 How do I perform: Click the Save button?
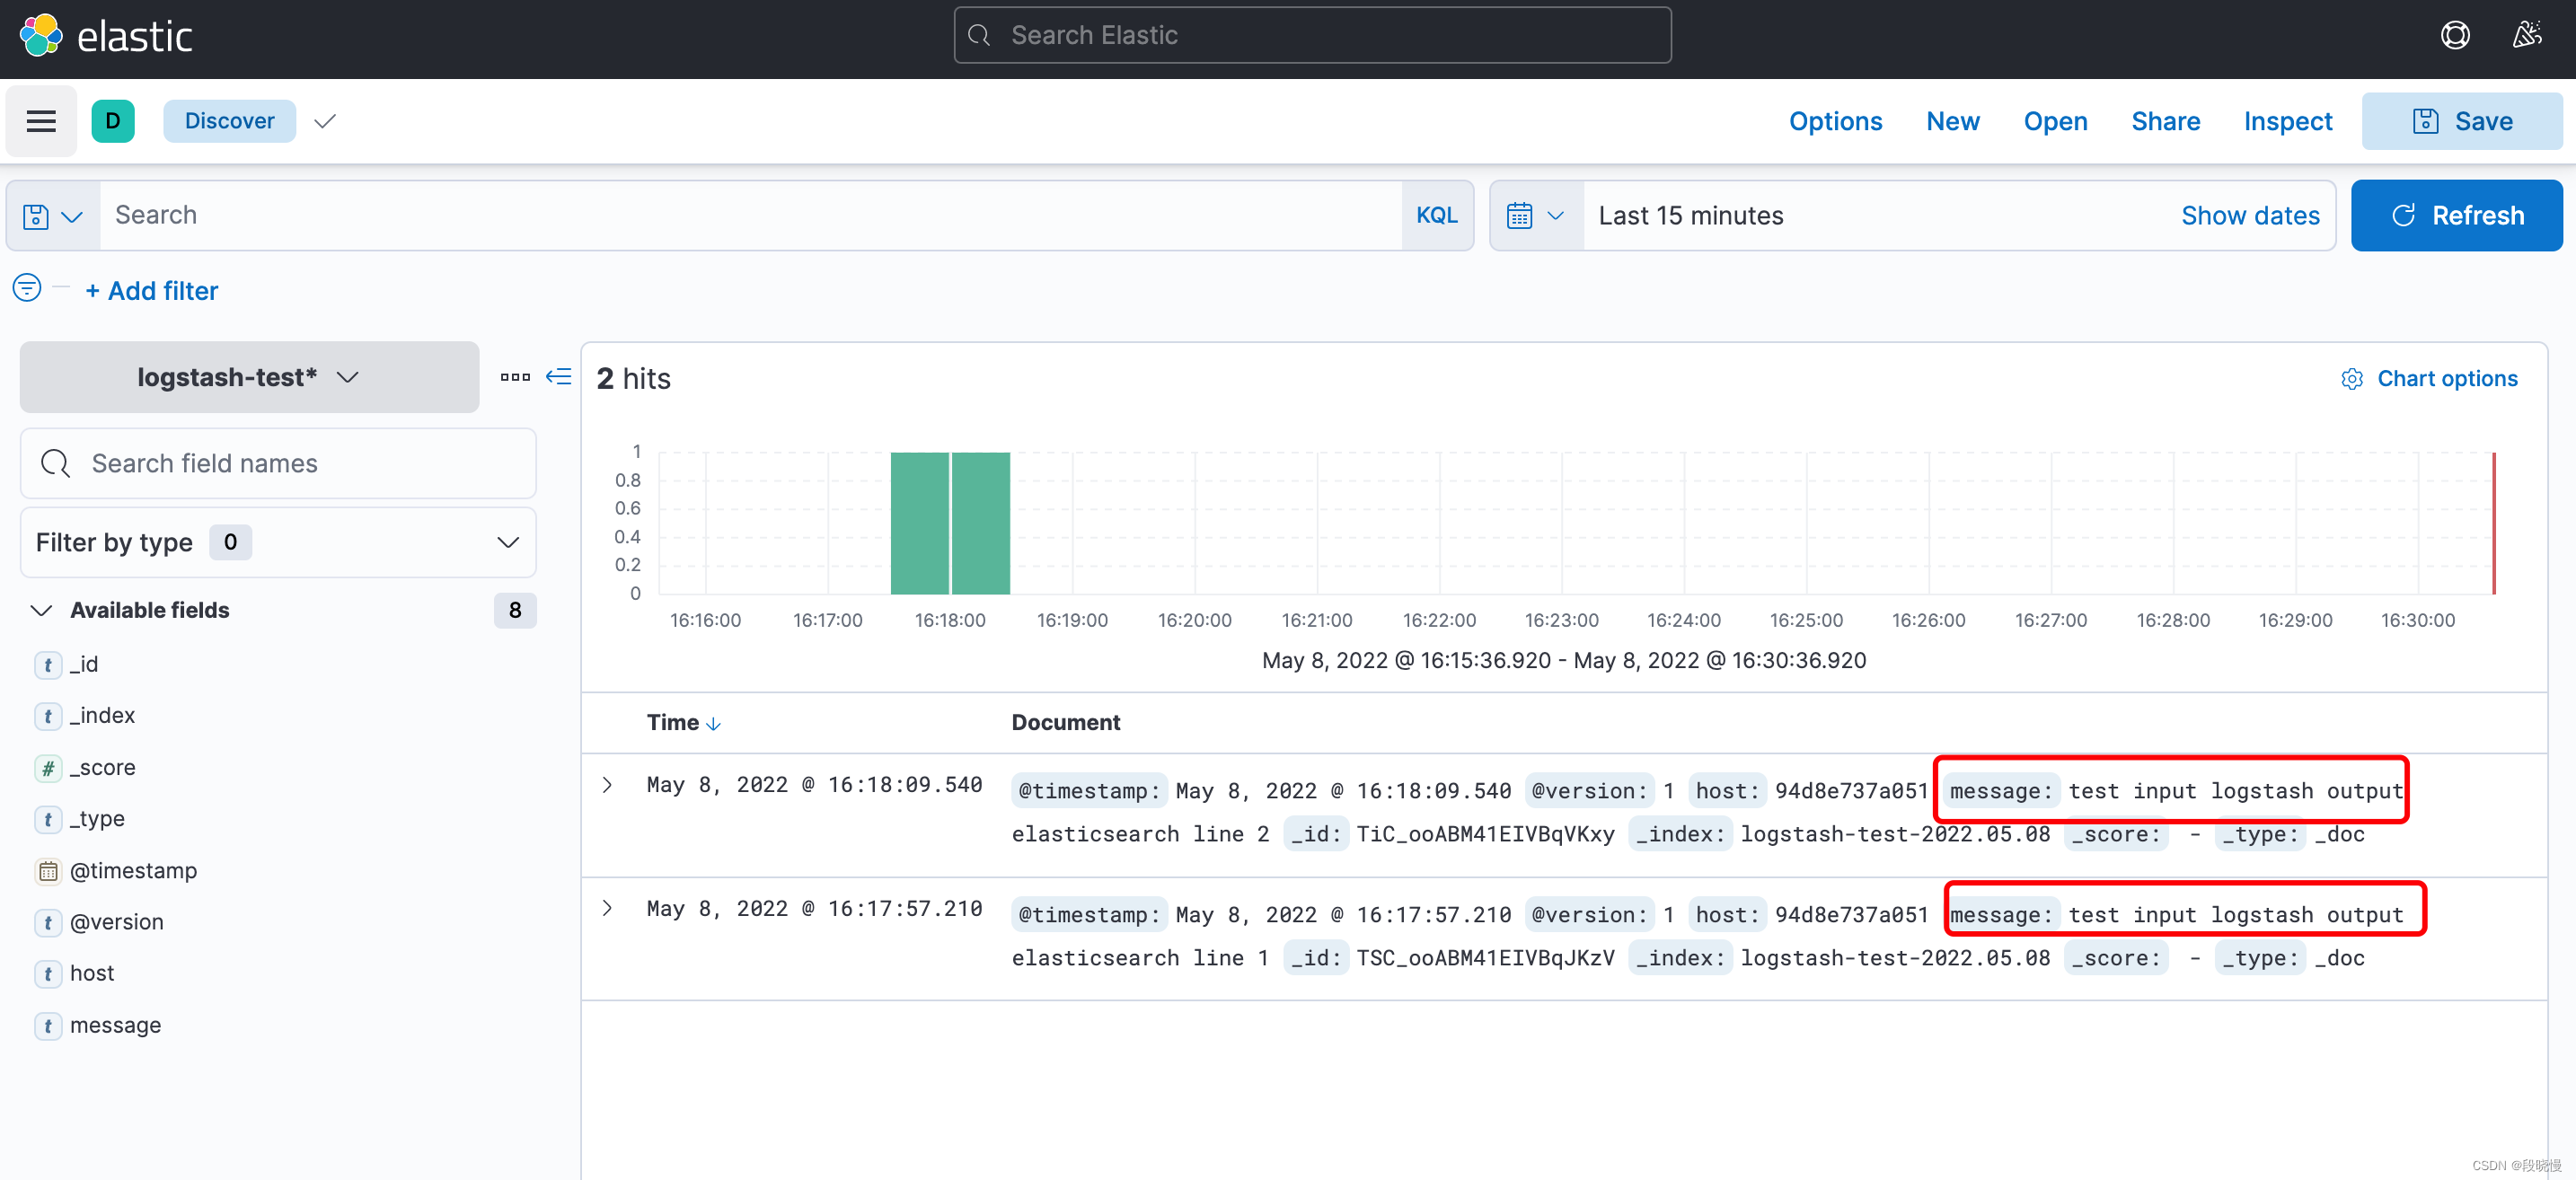(2462, 121)
